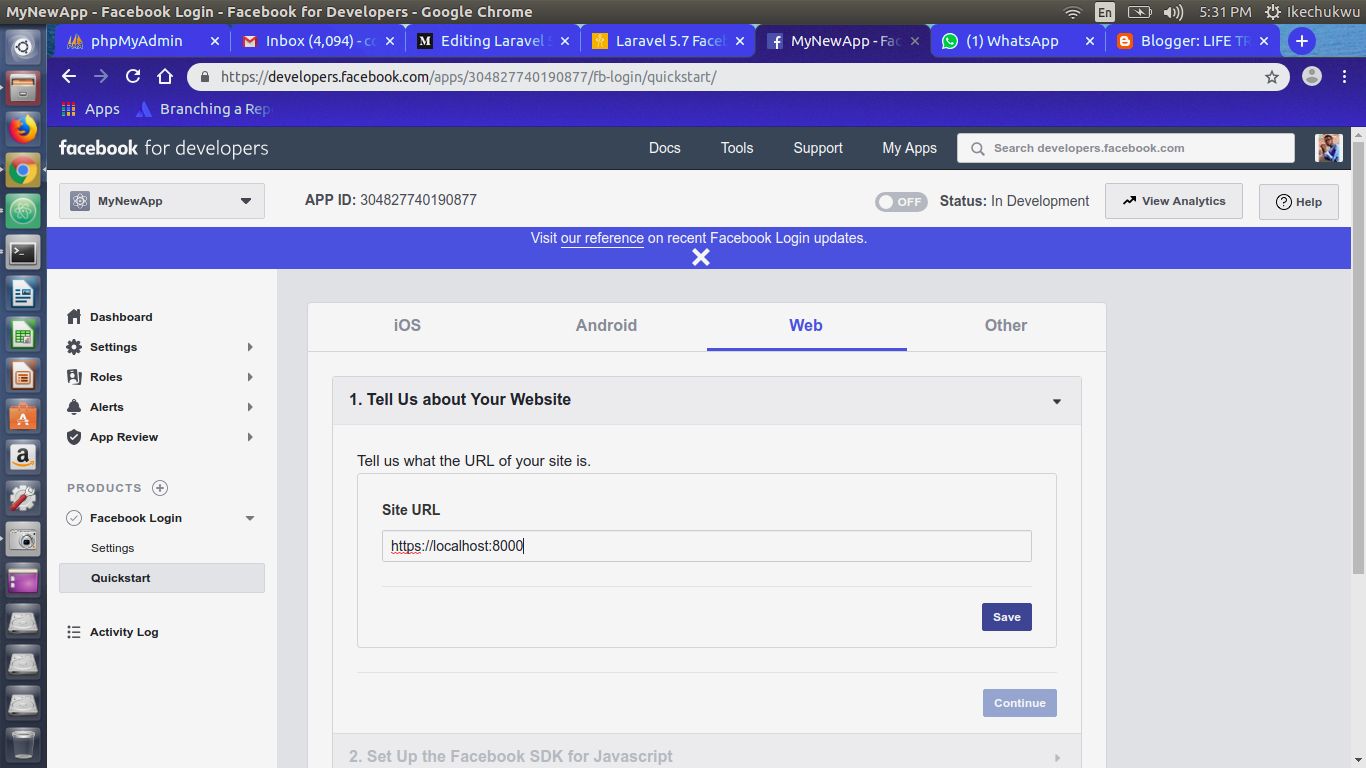Viewport: 1366px width, 768px height.
Task: Open the volume icon in top panel
Action: point(1174,12)
